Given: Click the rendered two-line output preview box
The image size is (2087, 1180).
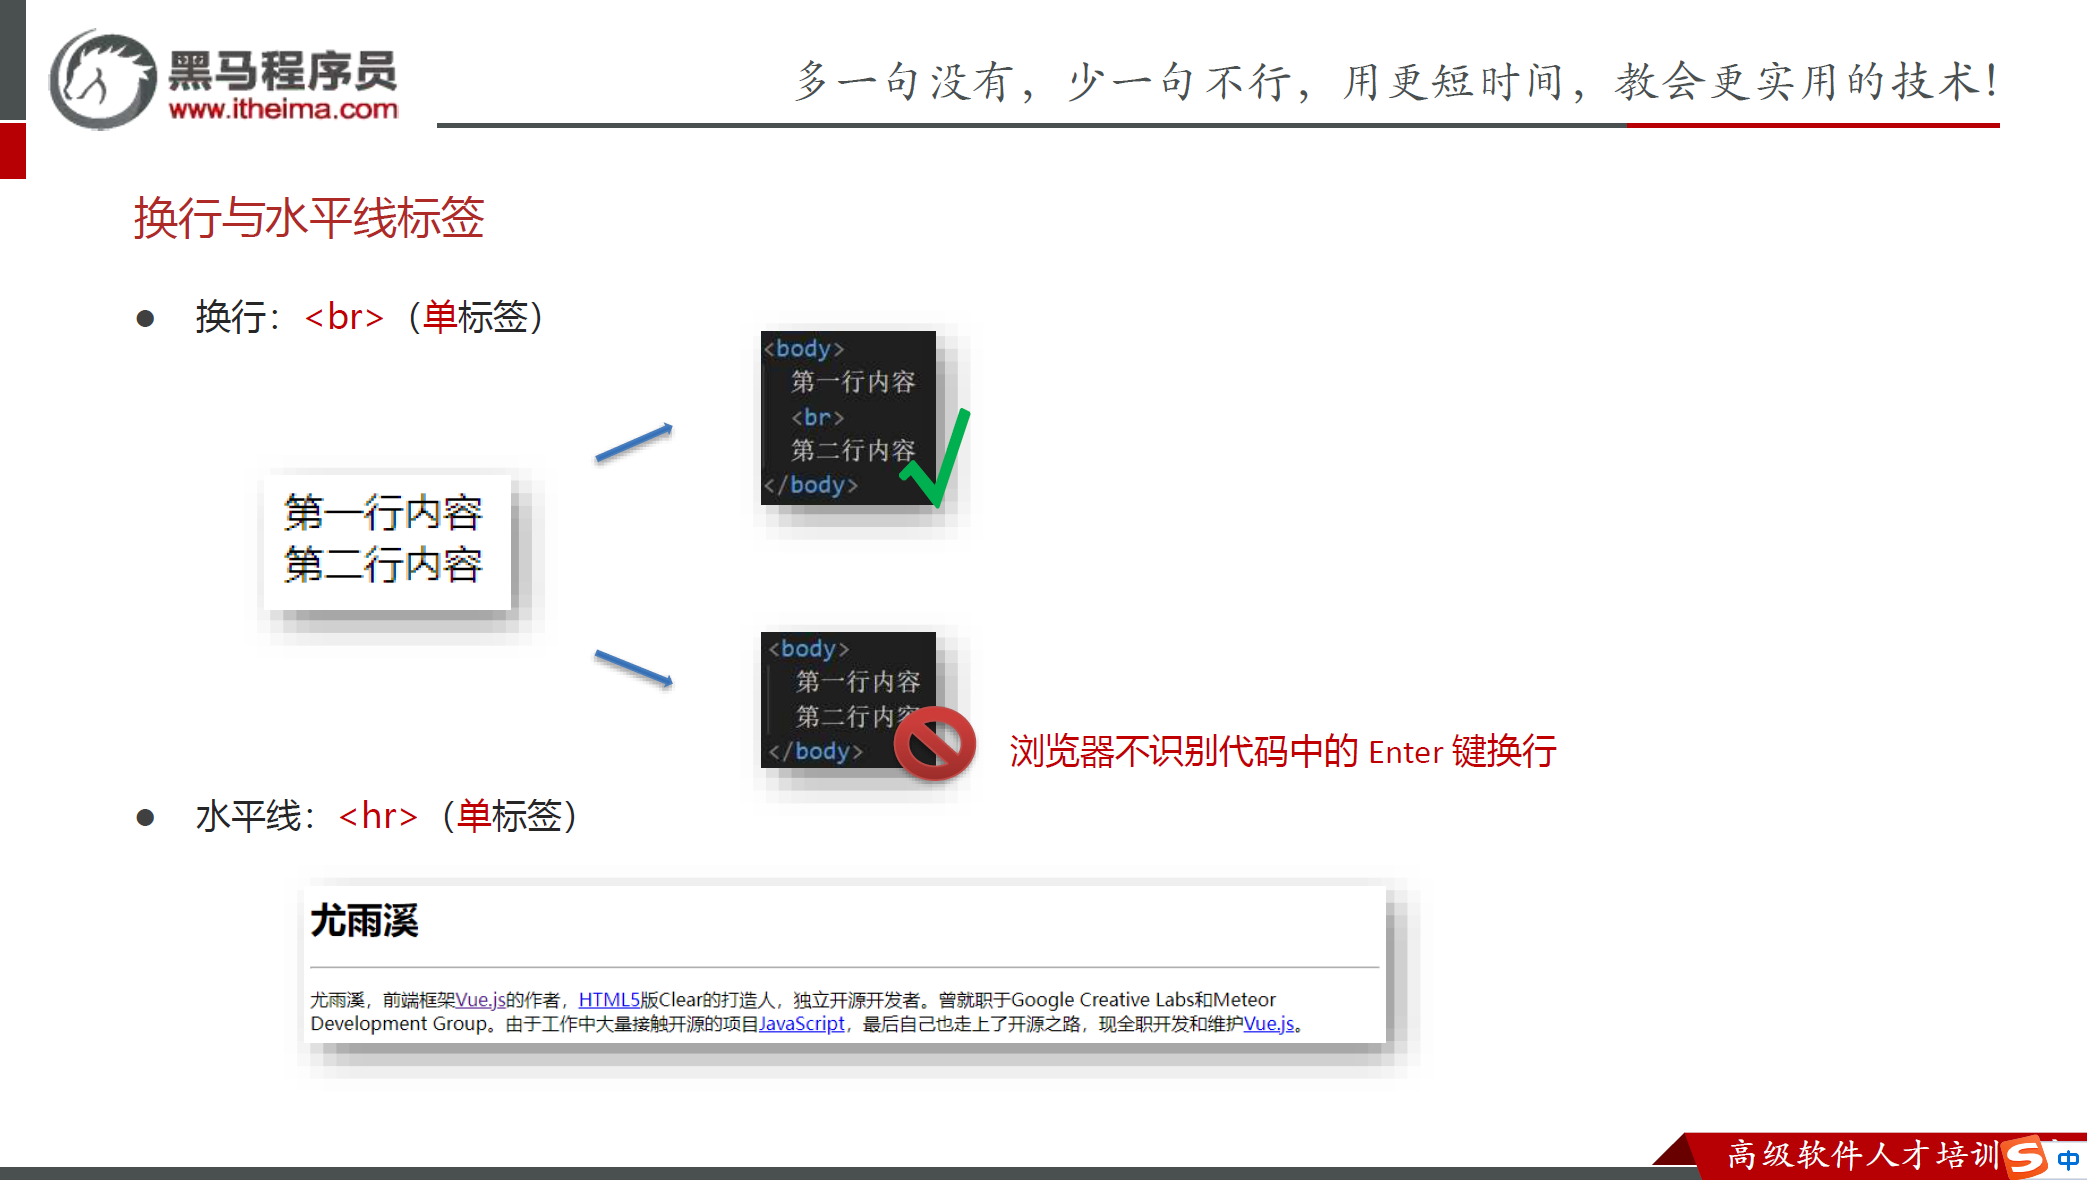Looking at the screenshot, I should click(x=386, y=541).
